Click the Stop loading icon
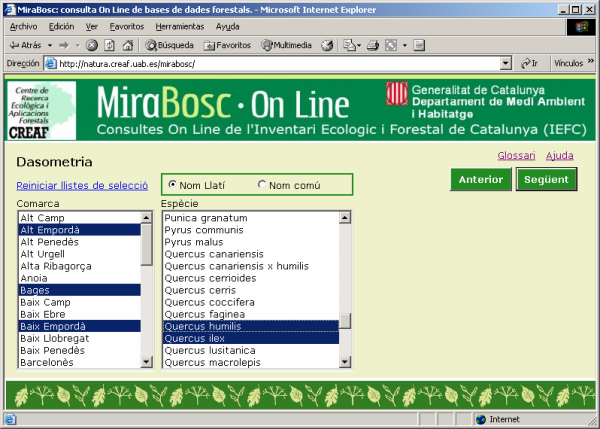The height and width of the screenshot is (429, 600). point(91,45)
